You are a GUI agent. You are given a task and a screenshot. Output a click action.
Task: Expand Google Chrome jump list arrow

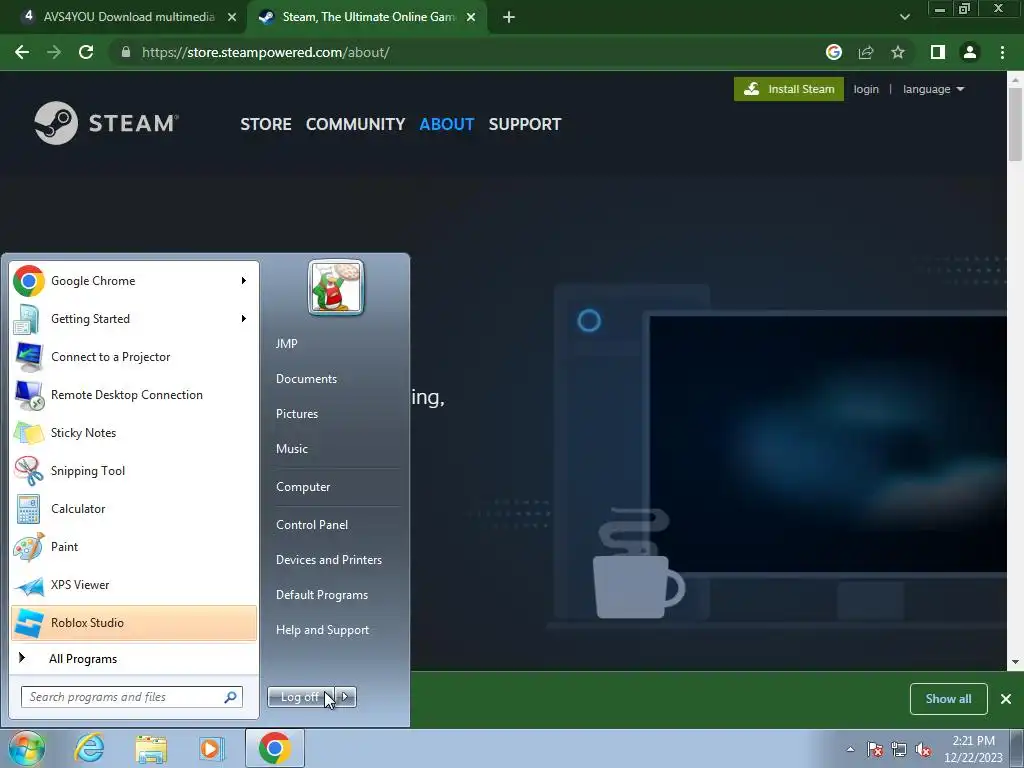coord(244,281)
